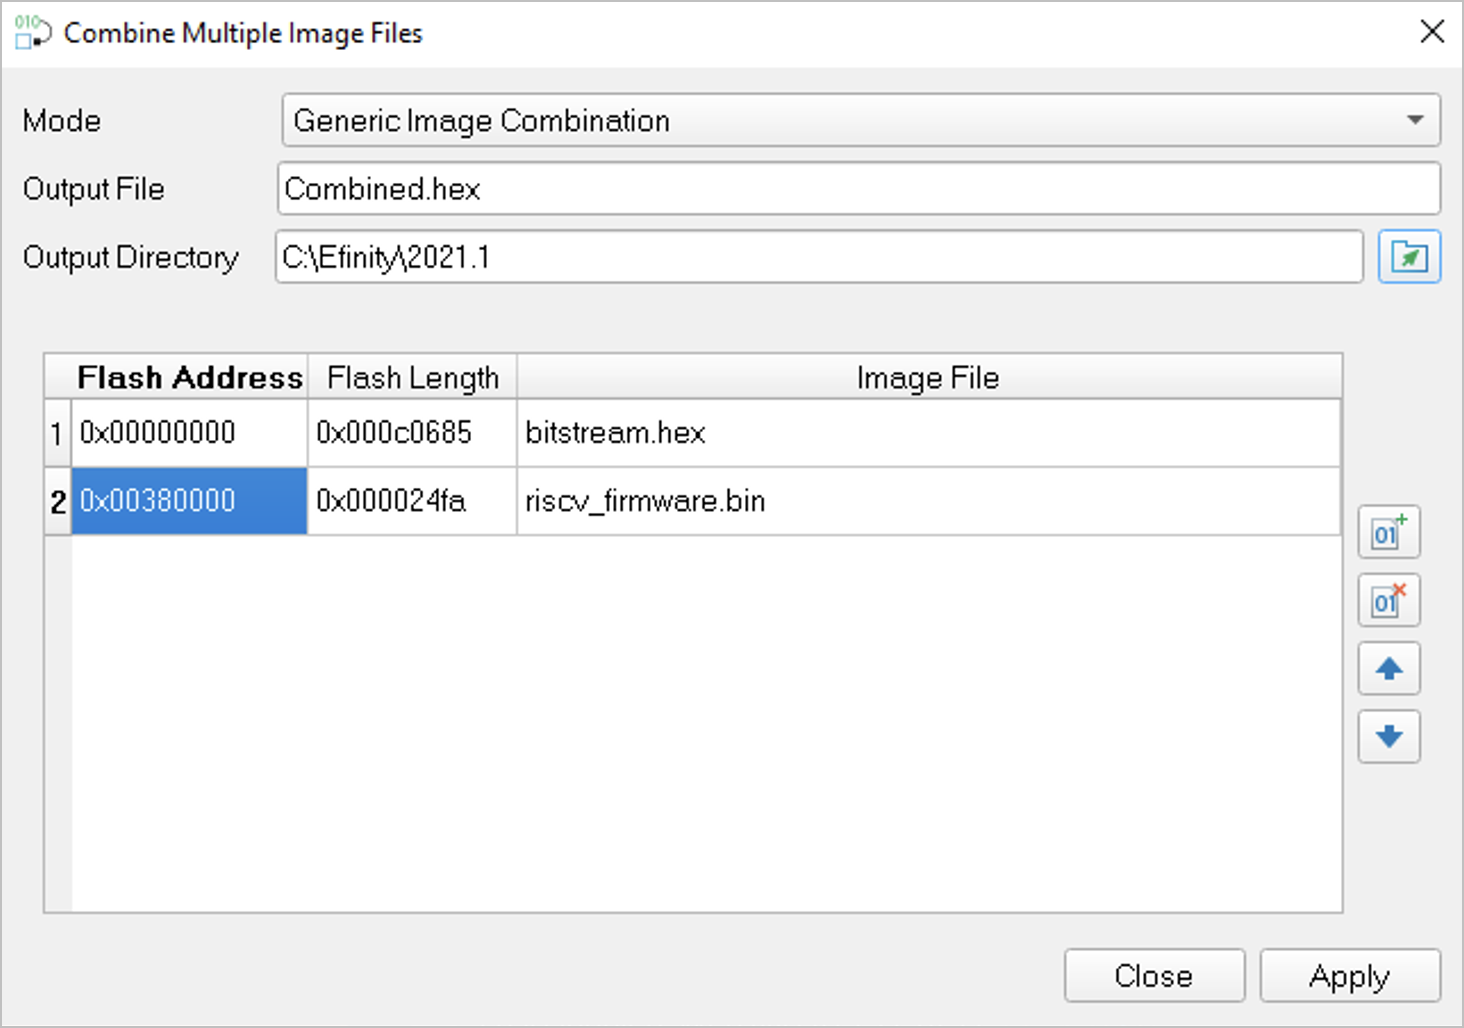Click the Flash Length column header

[412, 377]
